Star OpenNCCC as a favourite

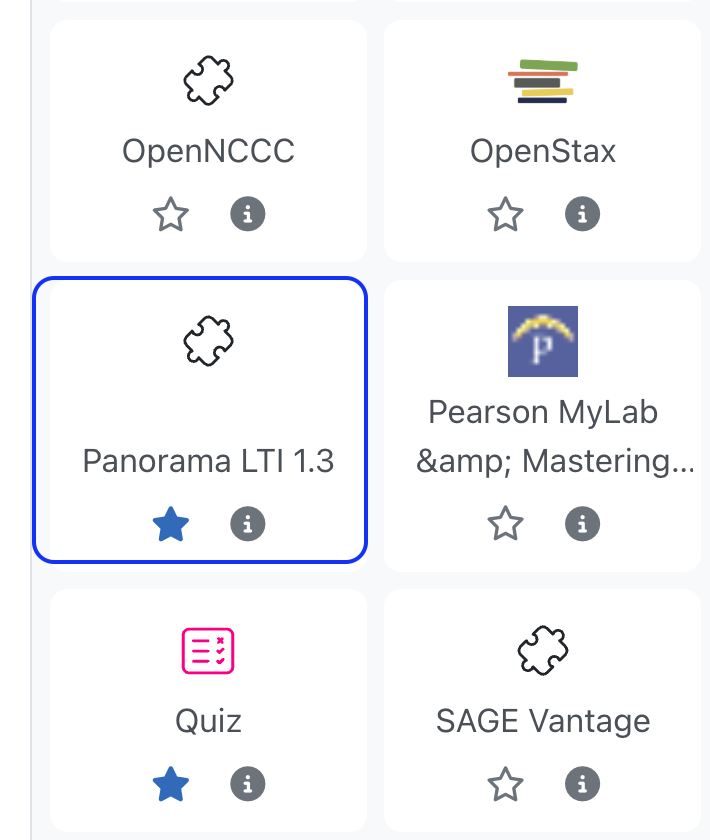(x=171, y=214)
